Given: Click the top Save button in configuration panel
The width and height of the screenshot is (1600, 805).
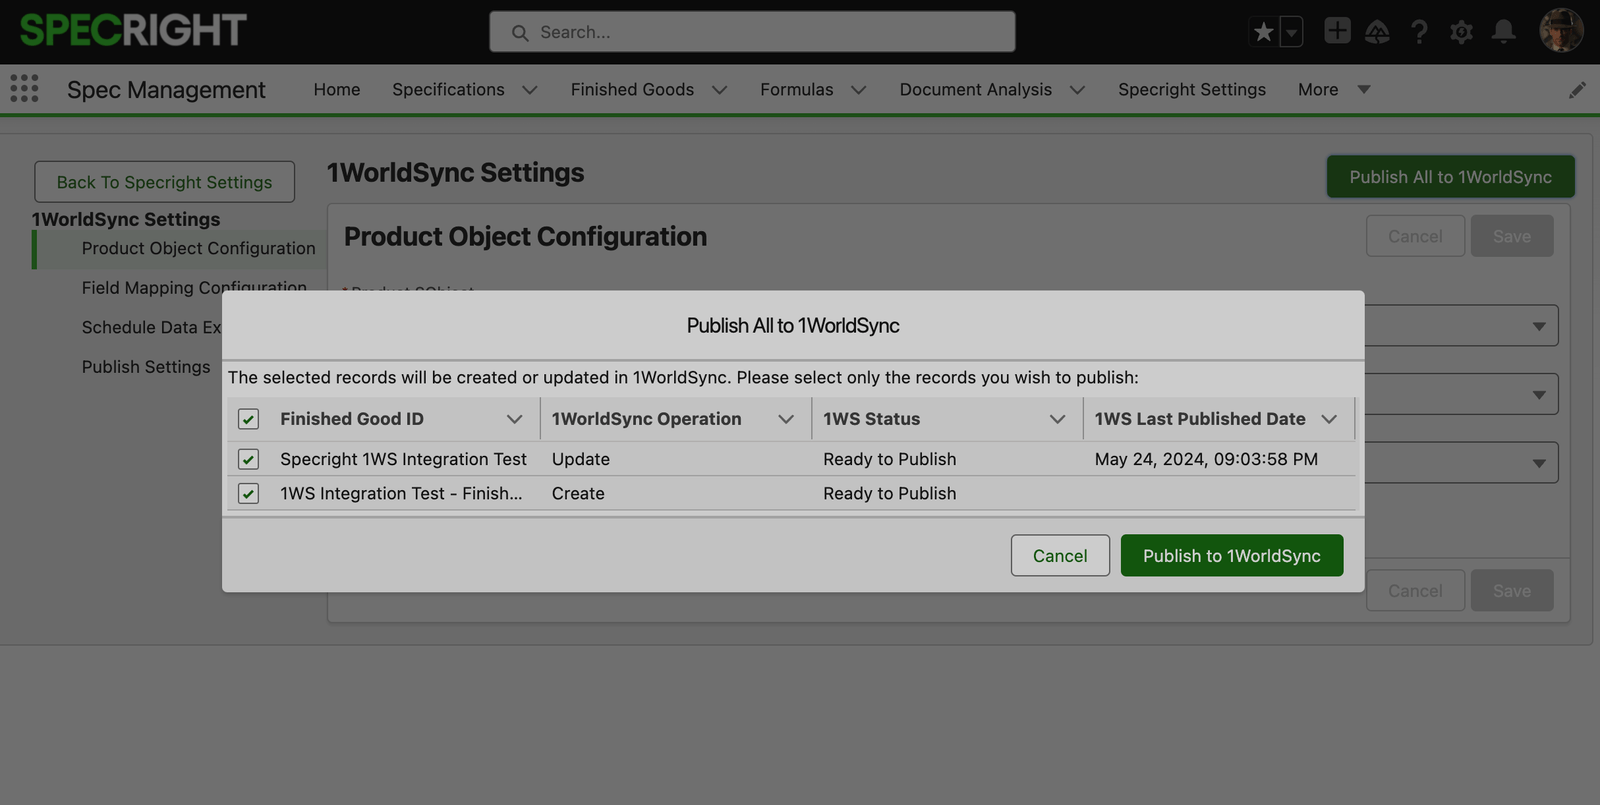Looking at the screenshot, I should pyautogui.click(x=1512, y=236).
